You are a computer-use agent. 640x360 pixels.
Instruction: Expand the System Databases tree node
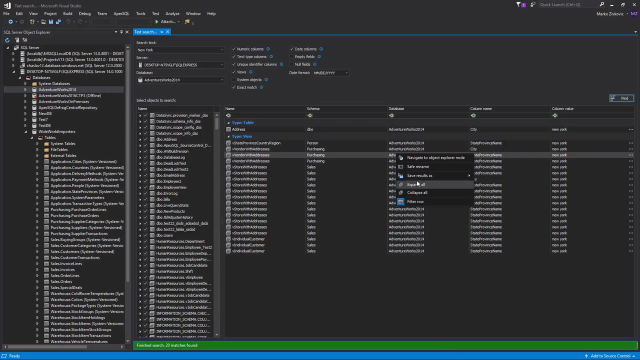coord(25,84)
